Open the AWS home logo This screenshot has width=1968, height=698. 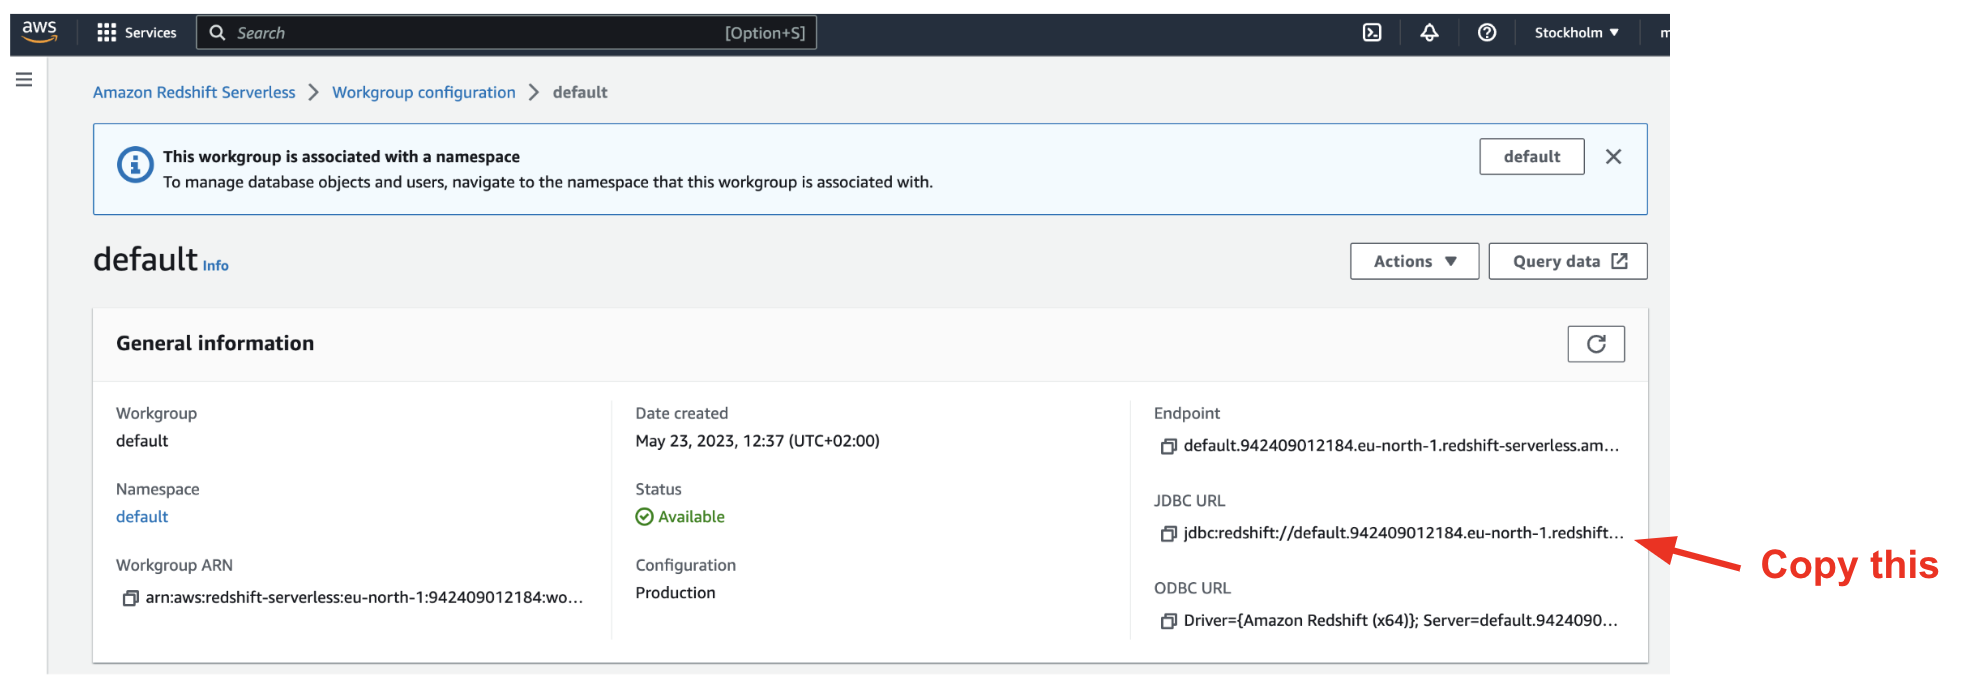pos(40,32)
